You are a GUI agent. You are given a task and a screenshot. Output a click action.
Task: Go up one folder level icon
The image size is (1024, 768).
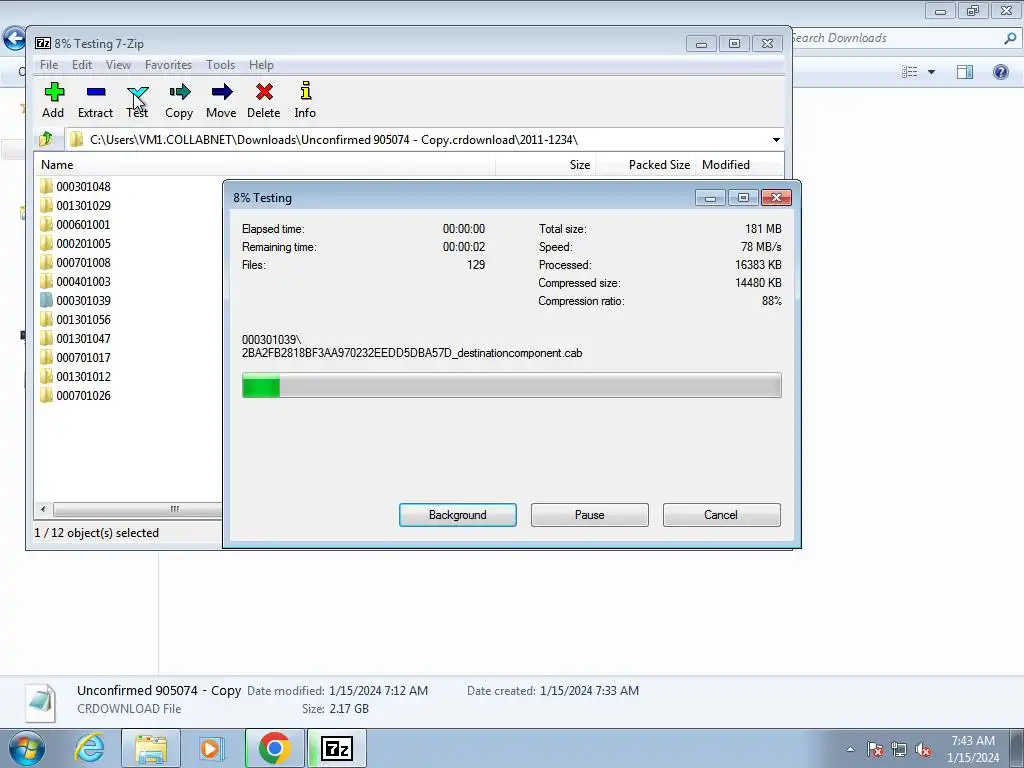click(x=46, y=139)
